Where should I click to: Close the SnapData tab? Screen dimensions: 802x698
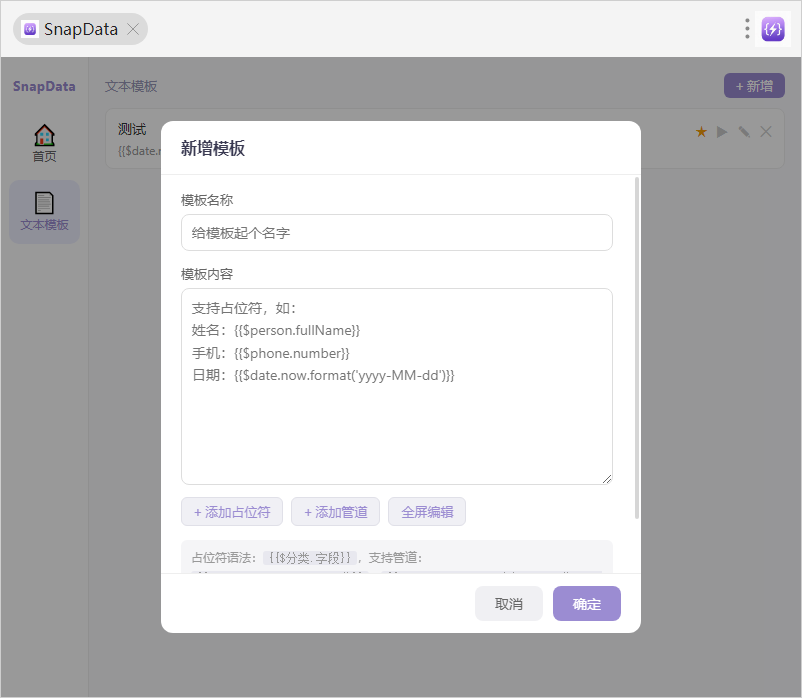[x=133, y=29]
